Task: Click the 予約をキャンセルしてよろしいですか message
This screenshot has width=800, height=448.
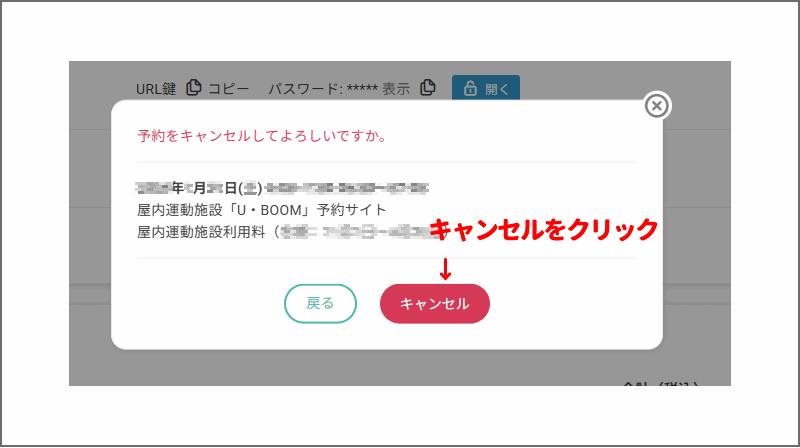Action: (x=262, y=135)
